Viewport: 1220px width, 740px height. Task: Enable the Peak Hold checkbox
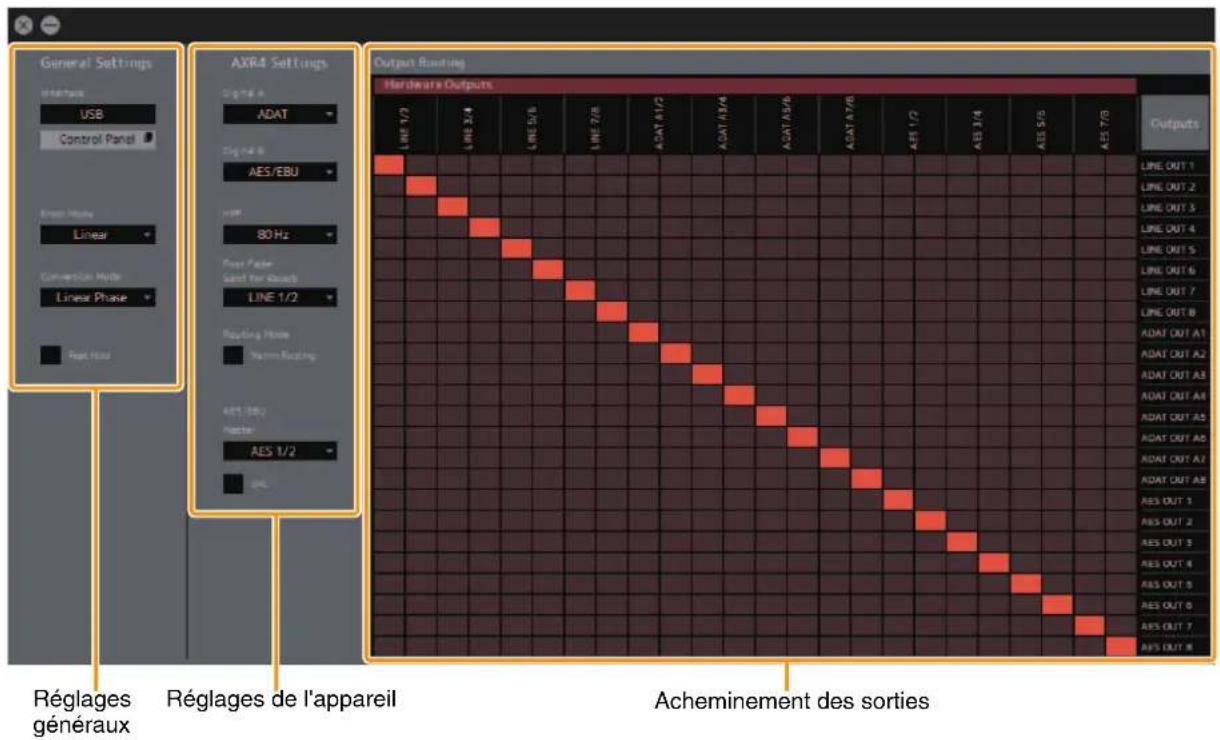coord(51,355)
